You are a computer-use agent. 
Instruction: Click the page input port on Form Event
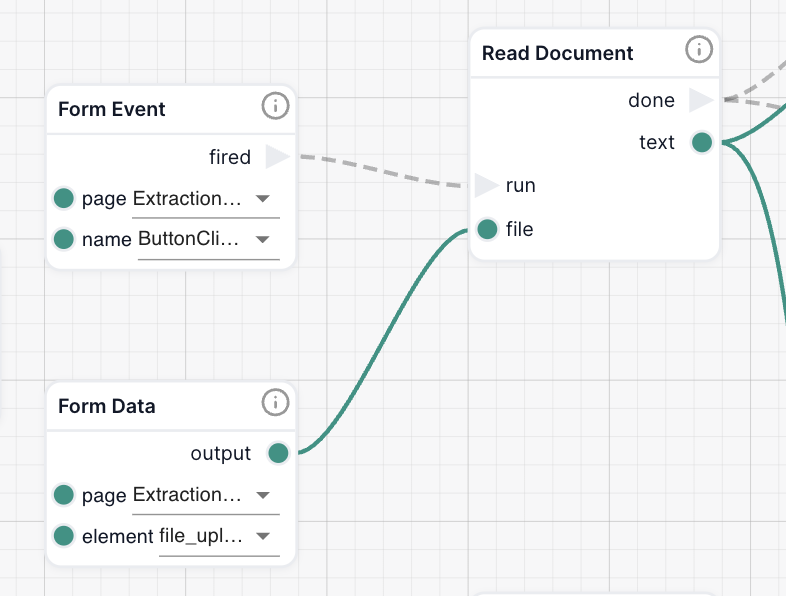click(64, 198)
